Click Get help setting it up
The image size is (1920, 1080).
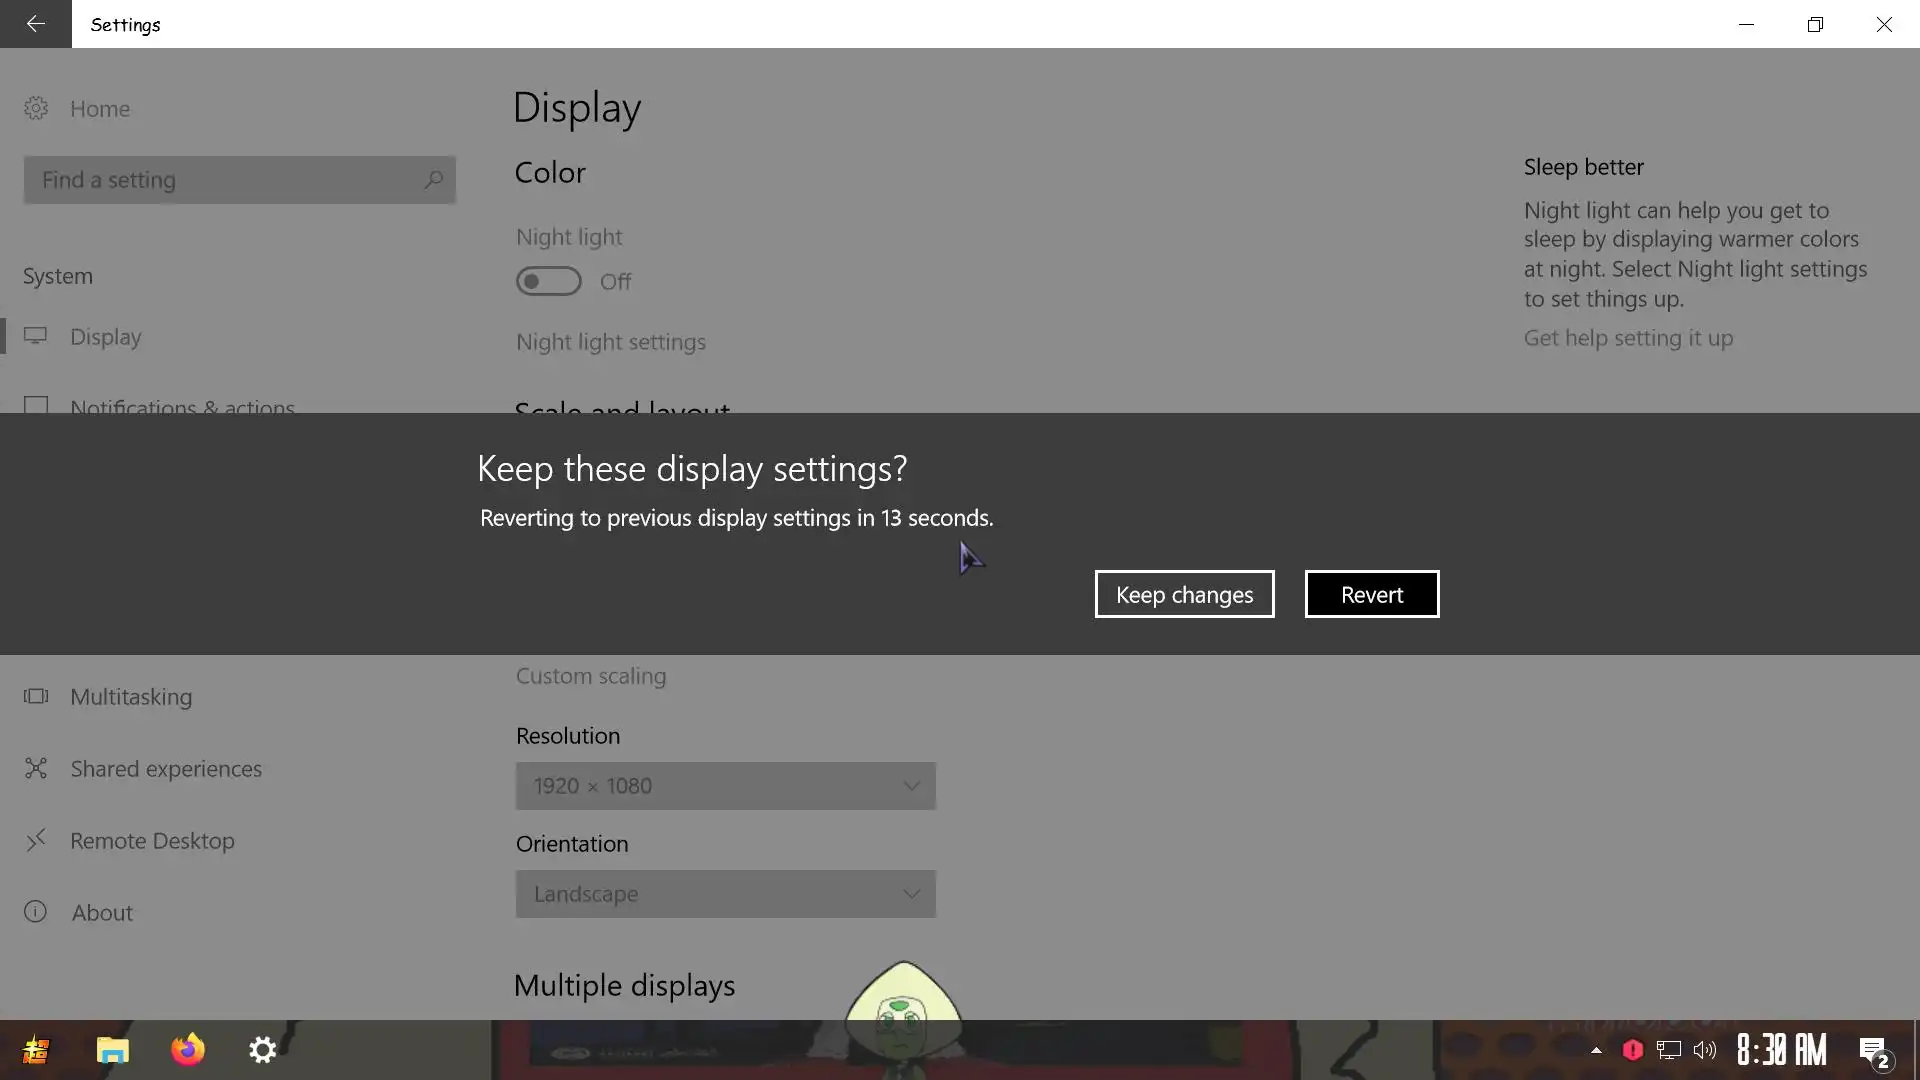click(1627, 338)
